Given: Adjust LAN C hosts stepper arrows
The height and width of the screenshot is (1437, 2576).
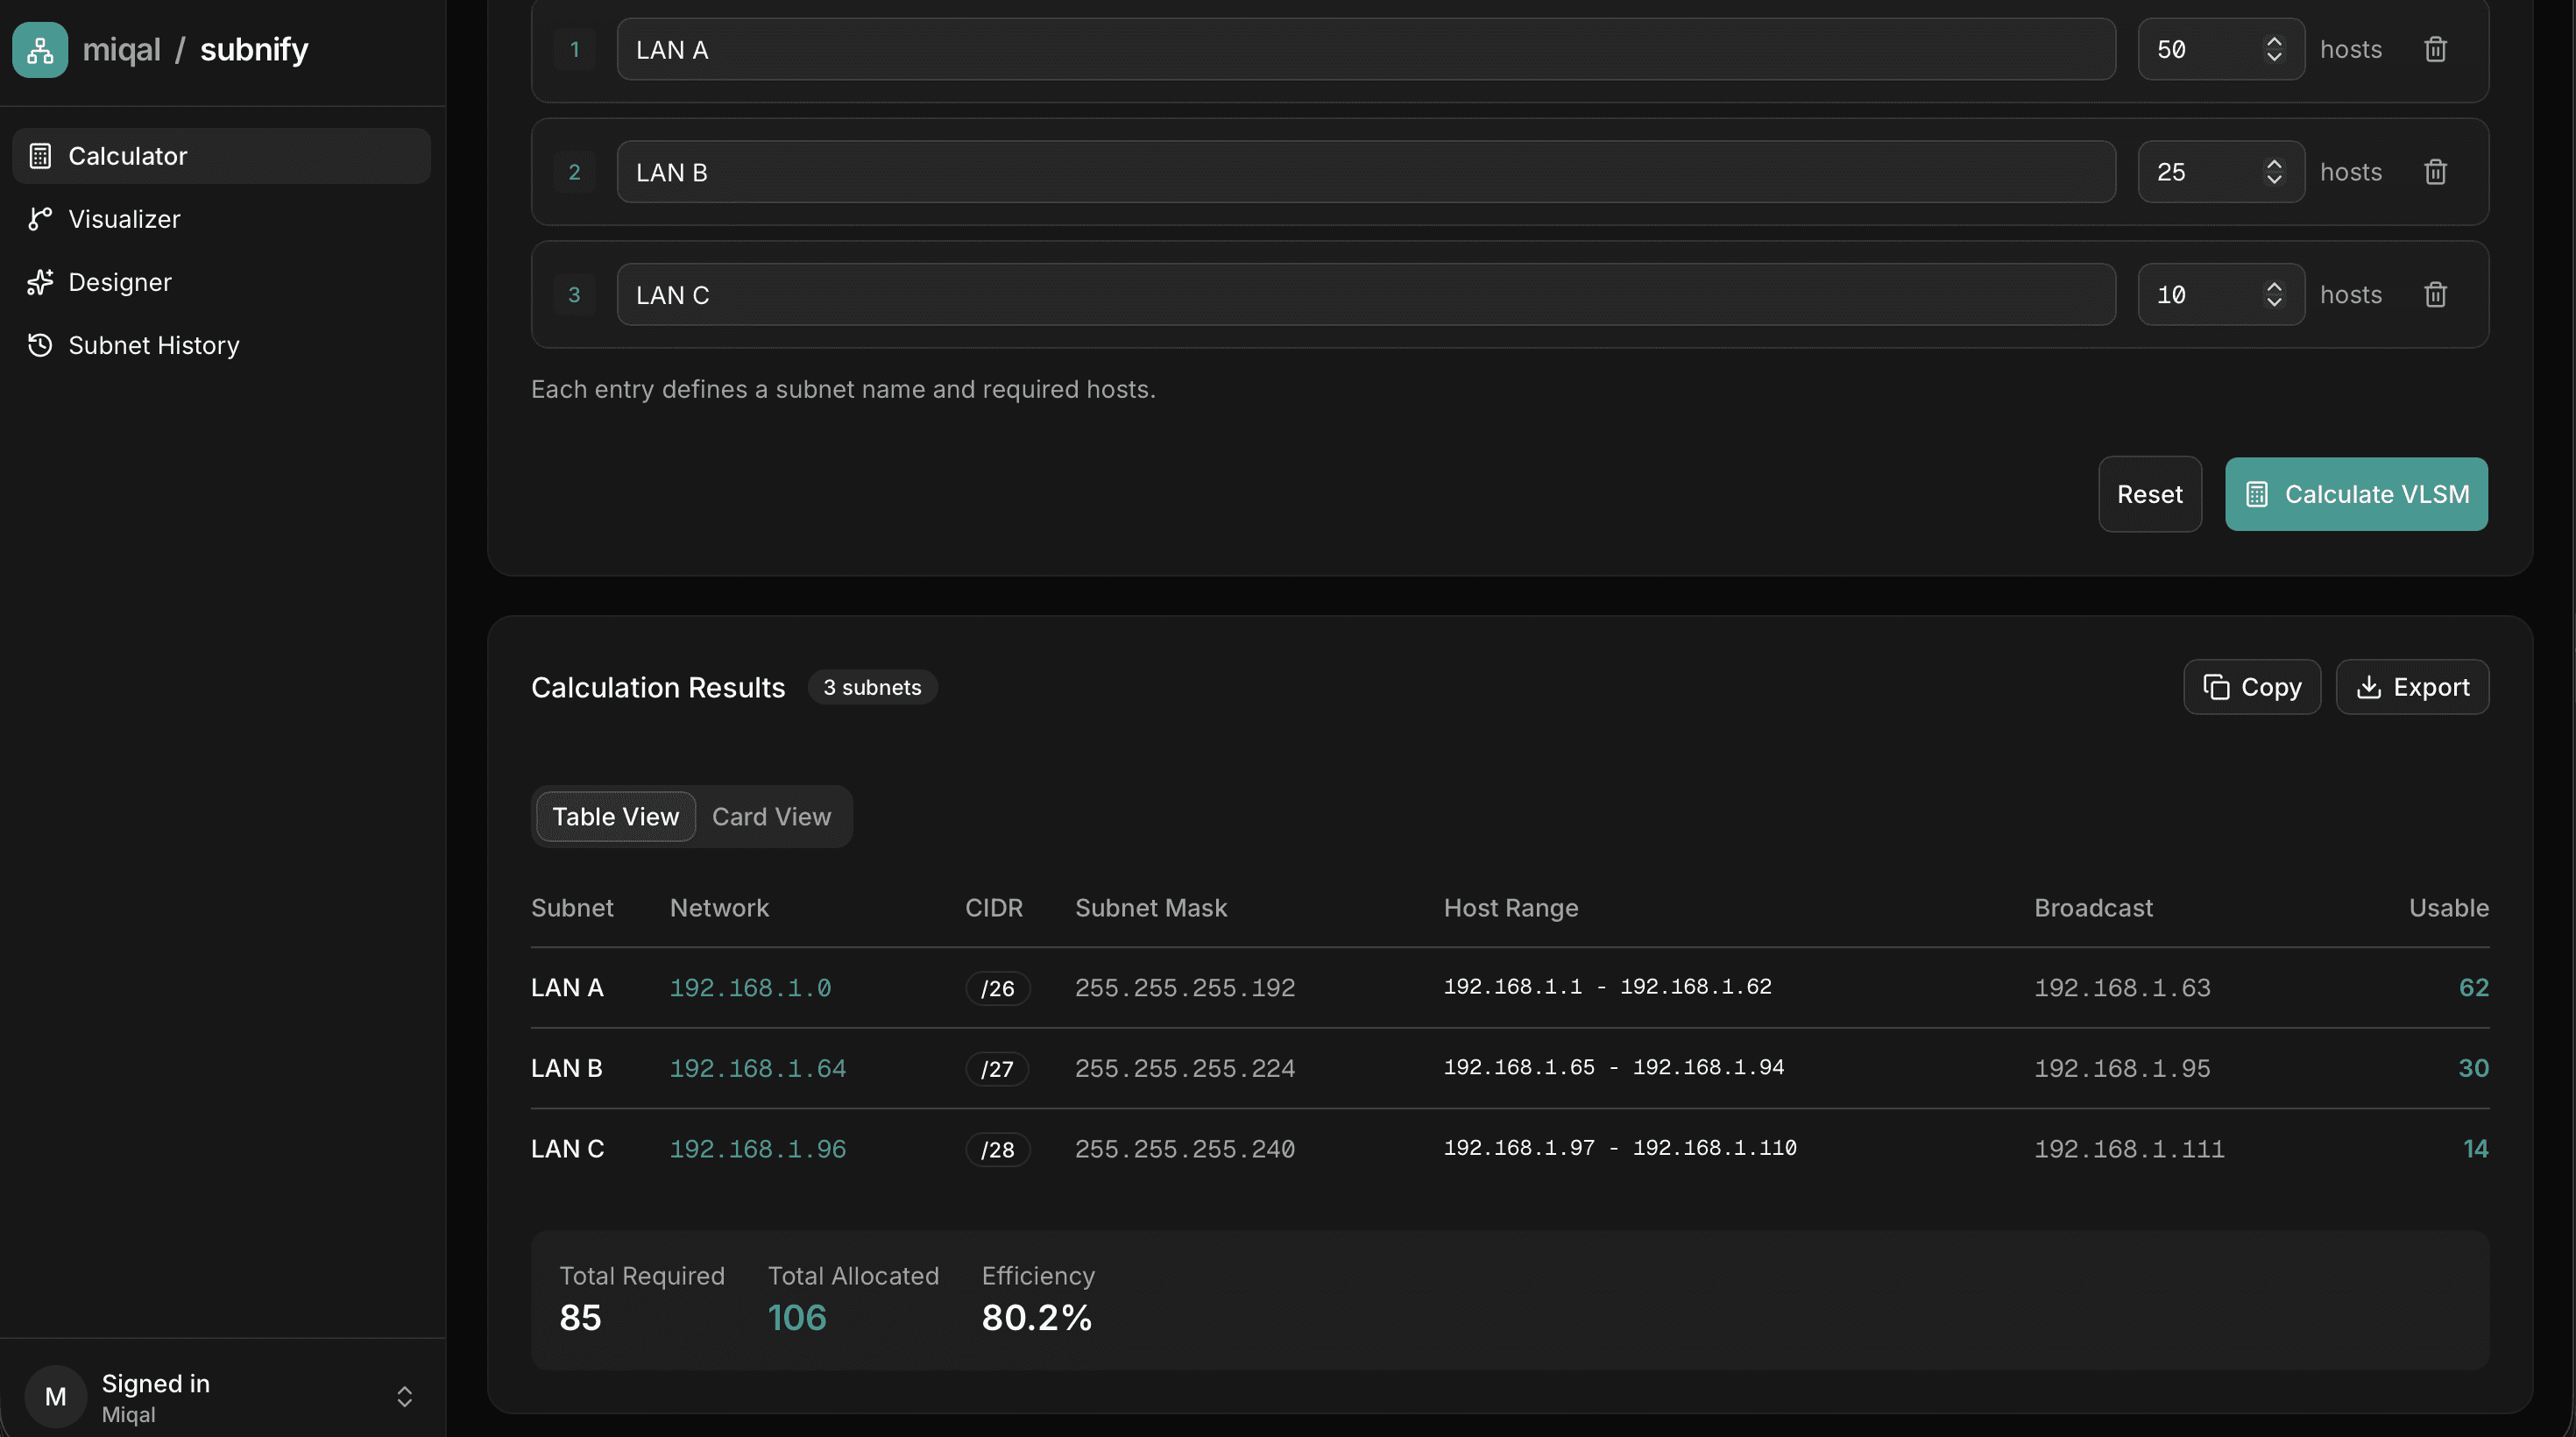Looking at the screenshot, I should click(x=2274, y=295).
